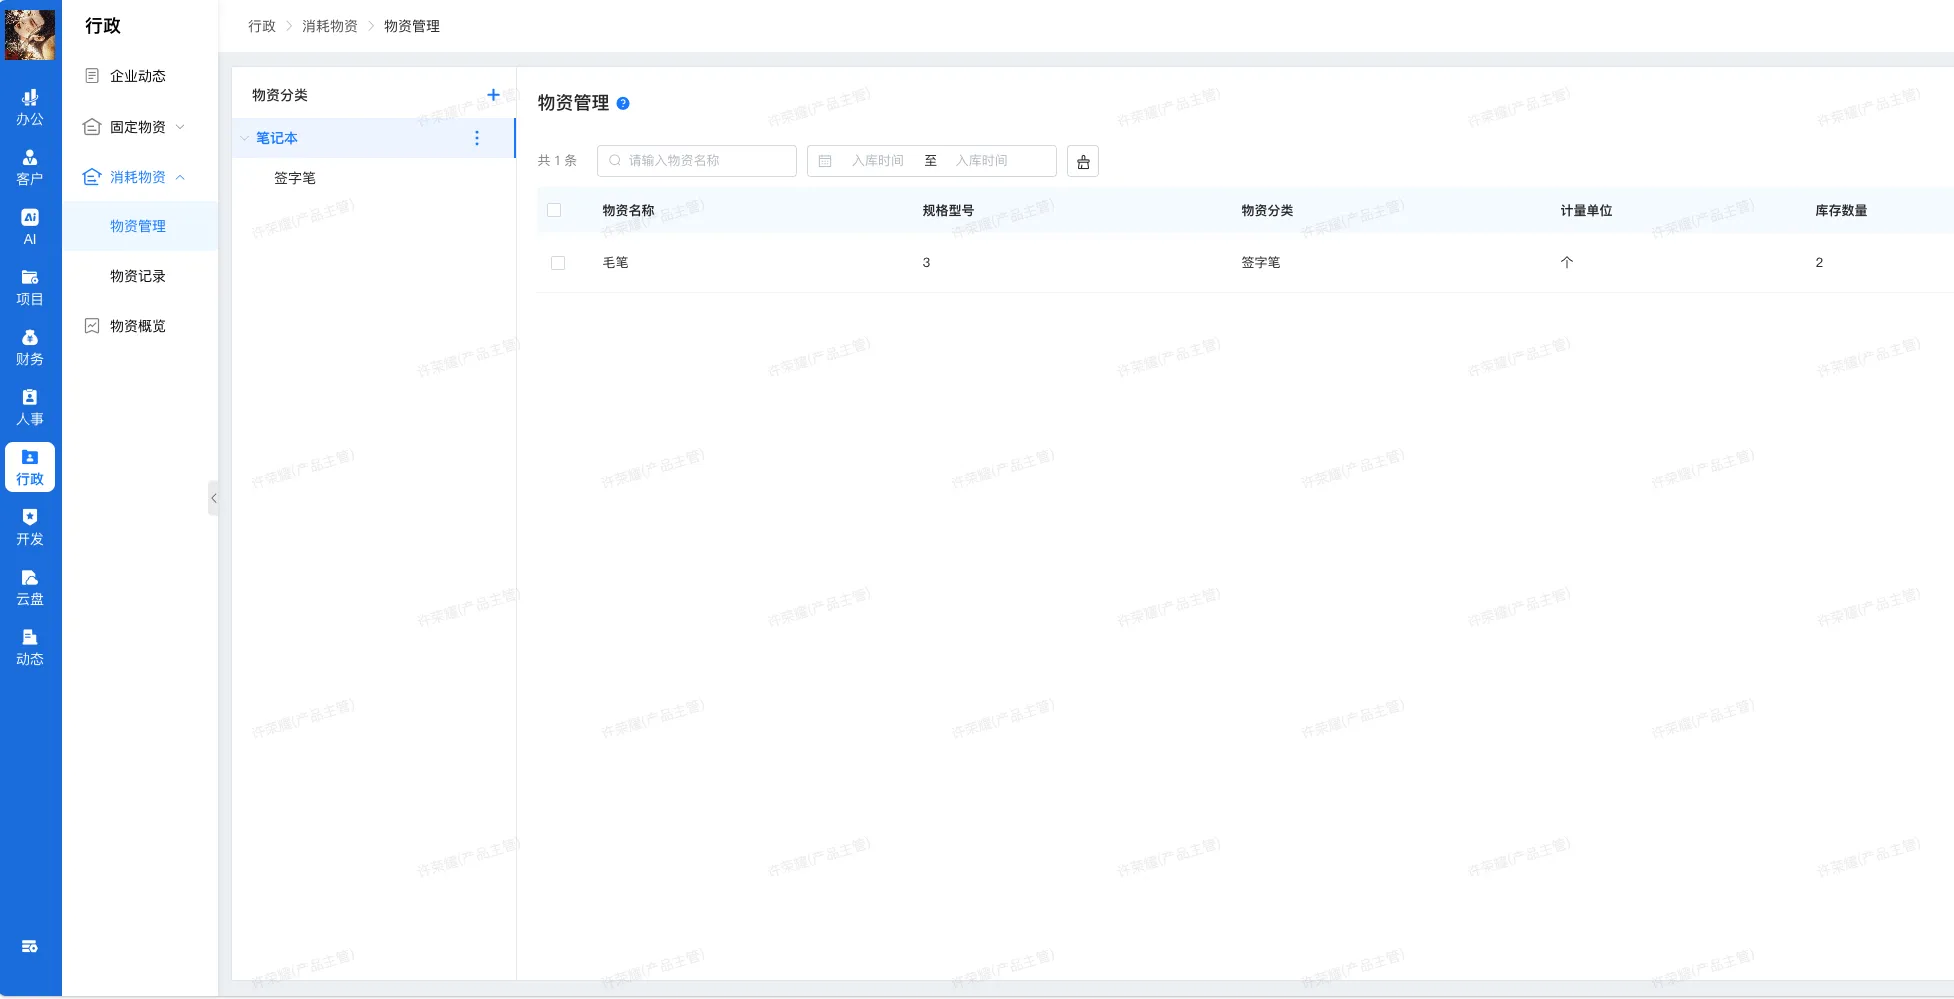Open 物资记录 submenu item
Viewport: 1954px width, 999px height.
(140, 276)
